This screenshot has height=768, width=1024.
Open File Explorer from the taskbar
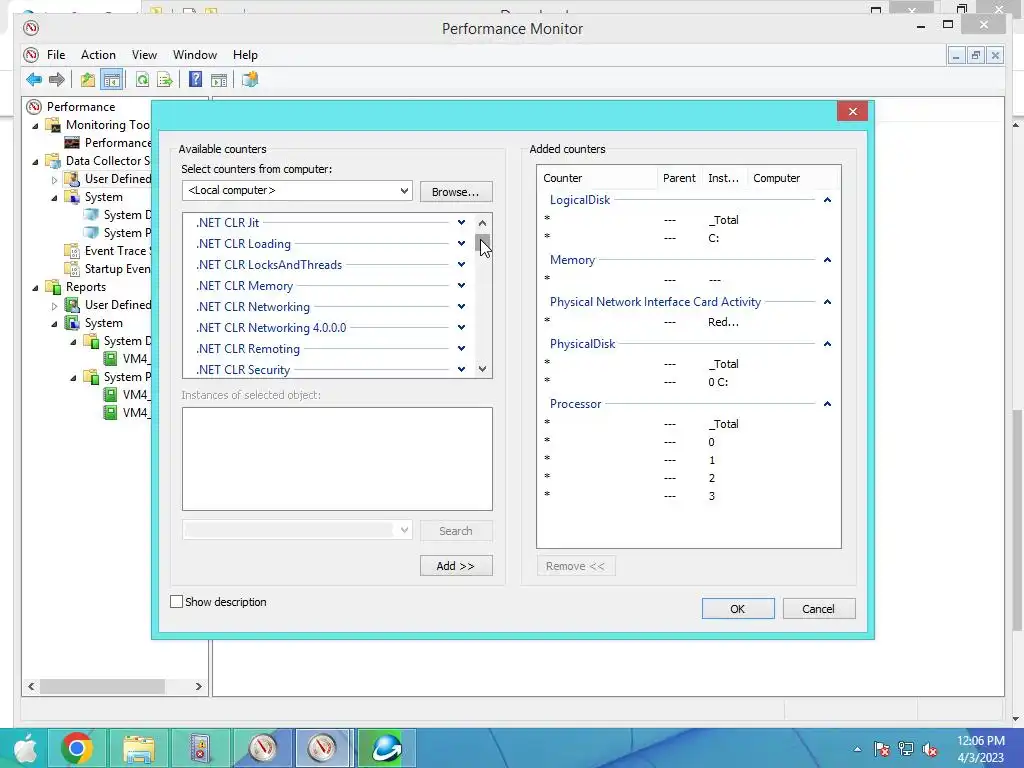(138, 748)
